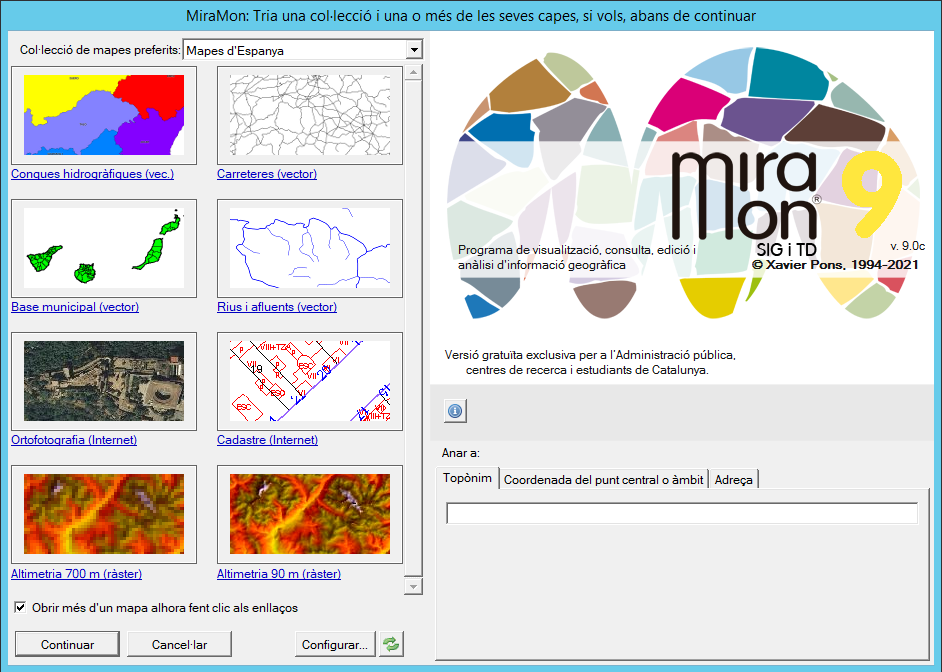Select the Altimetria 90 m raster thumbnail
Screen dimensions: 942x672
[x=310, y=514]
